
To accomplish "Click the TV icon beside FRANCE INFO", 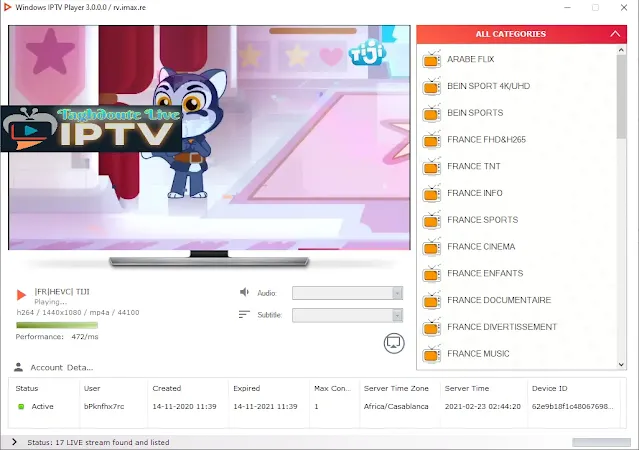I will pos(432,193).
